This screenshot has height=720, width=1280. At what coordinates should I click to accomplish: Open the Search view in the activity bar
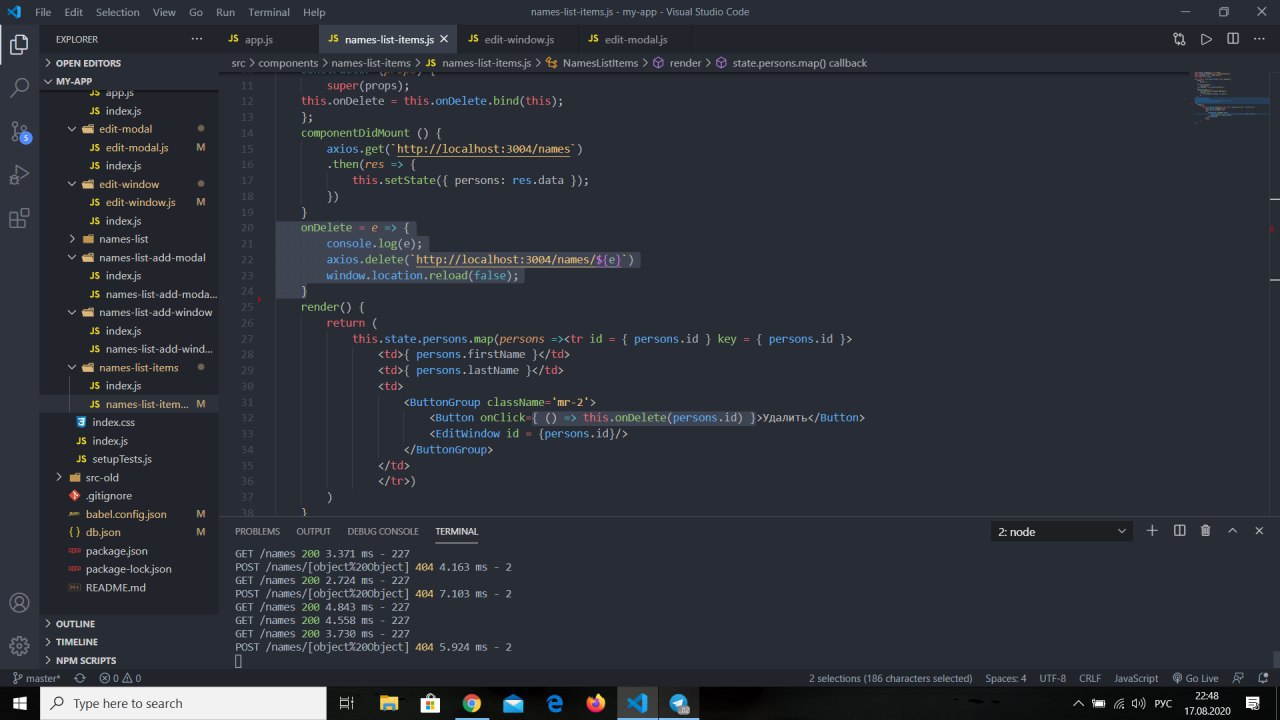coord(19,88)
